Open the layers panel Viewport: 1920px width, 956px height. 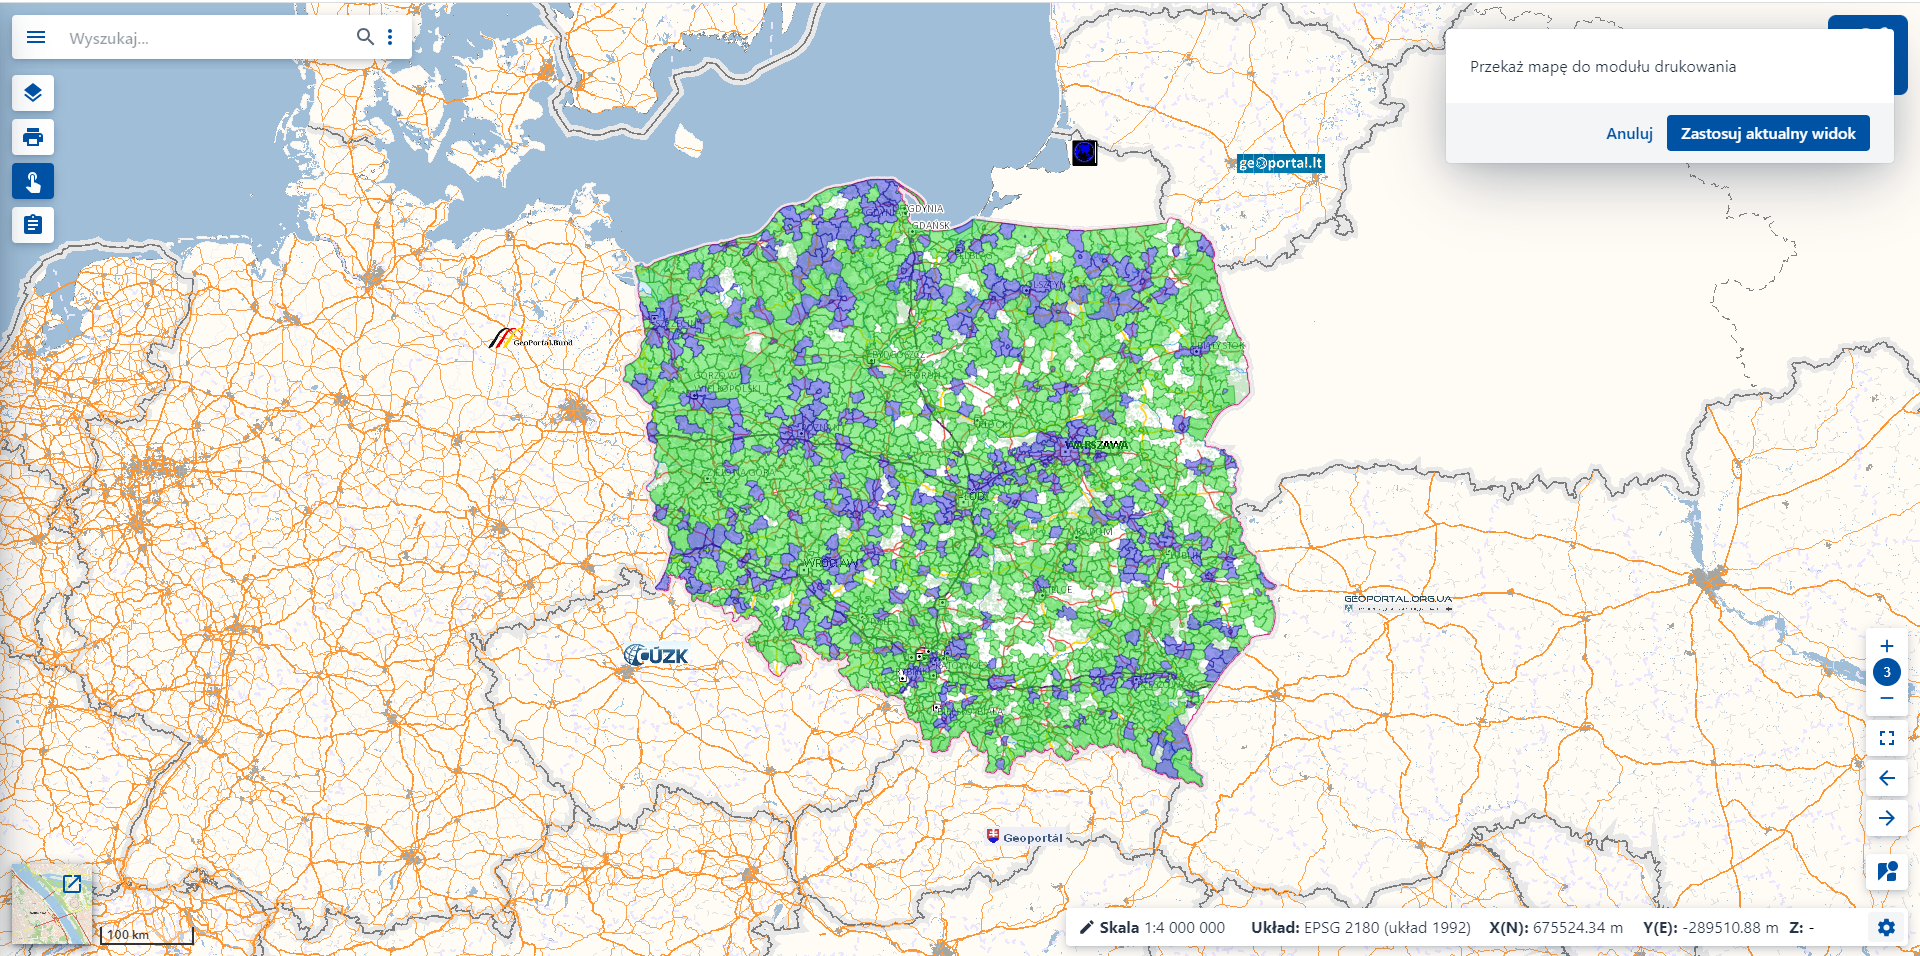pyautogui.click(x=33, y=93)
